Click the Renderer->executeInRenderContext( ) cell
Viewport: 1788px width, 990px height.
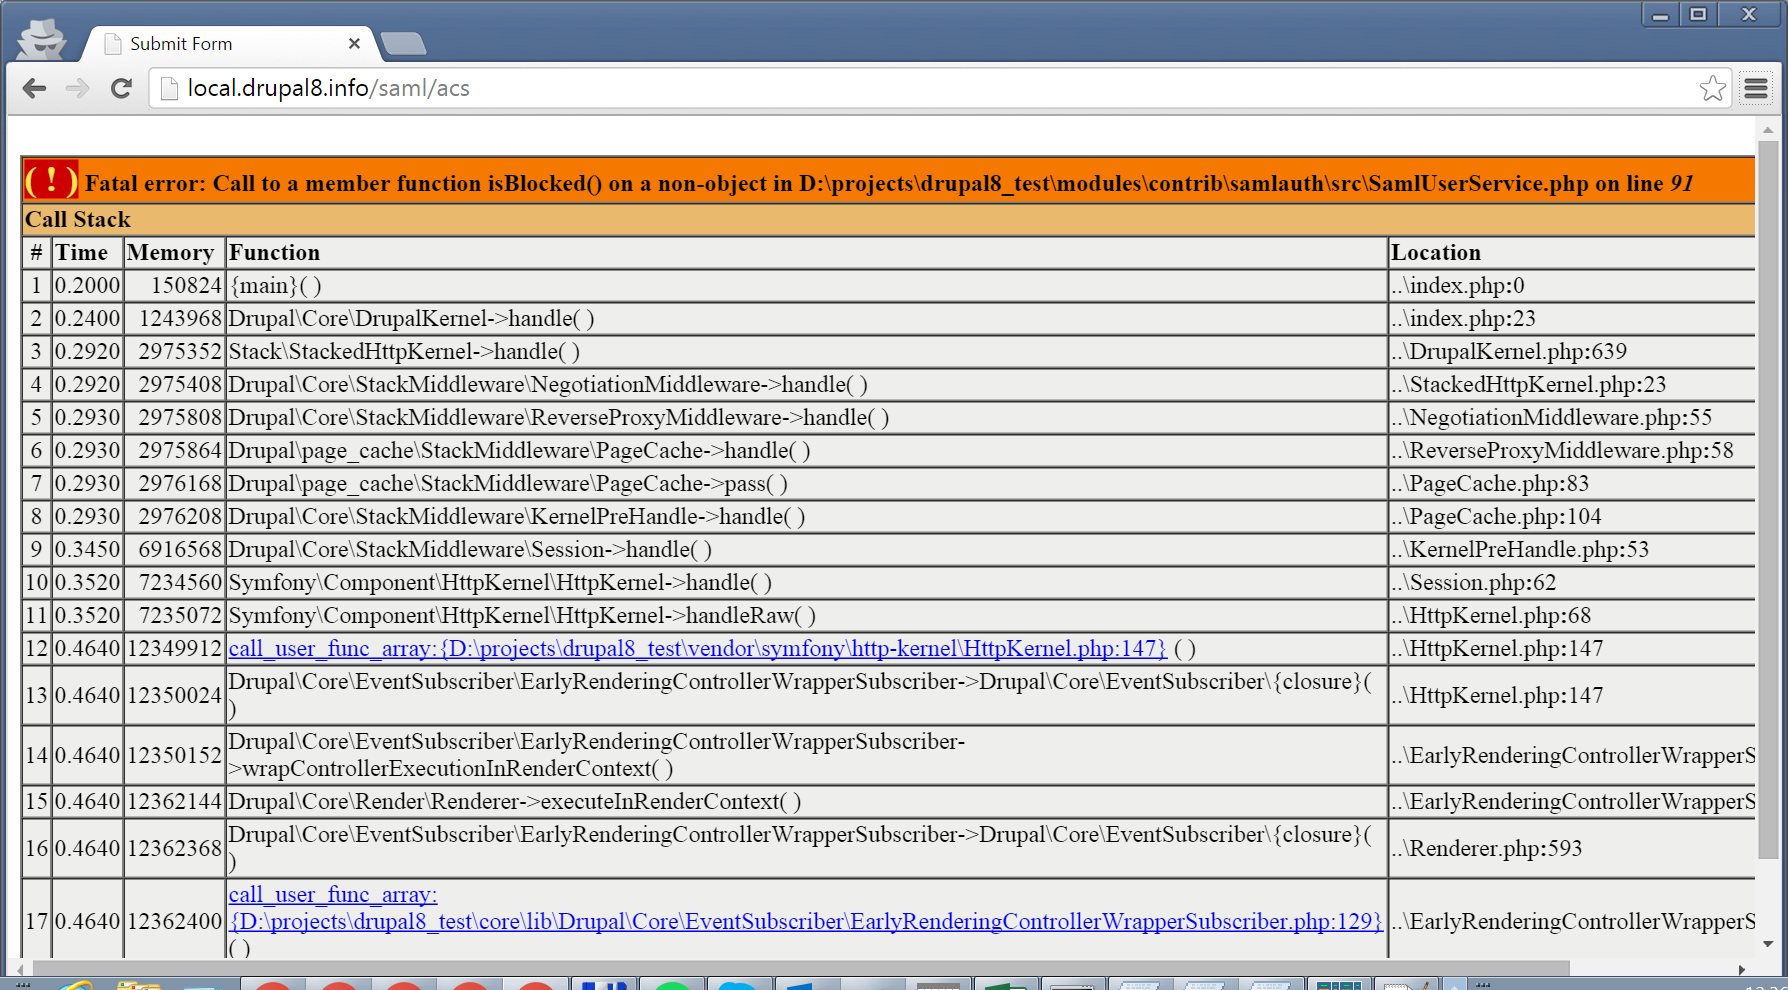click(x=806, y=801)
